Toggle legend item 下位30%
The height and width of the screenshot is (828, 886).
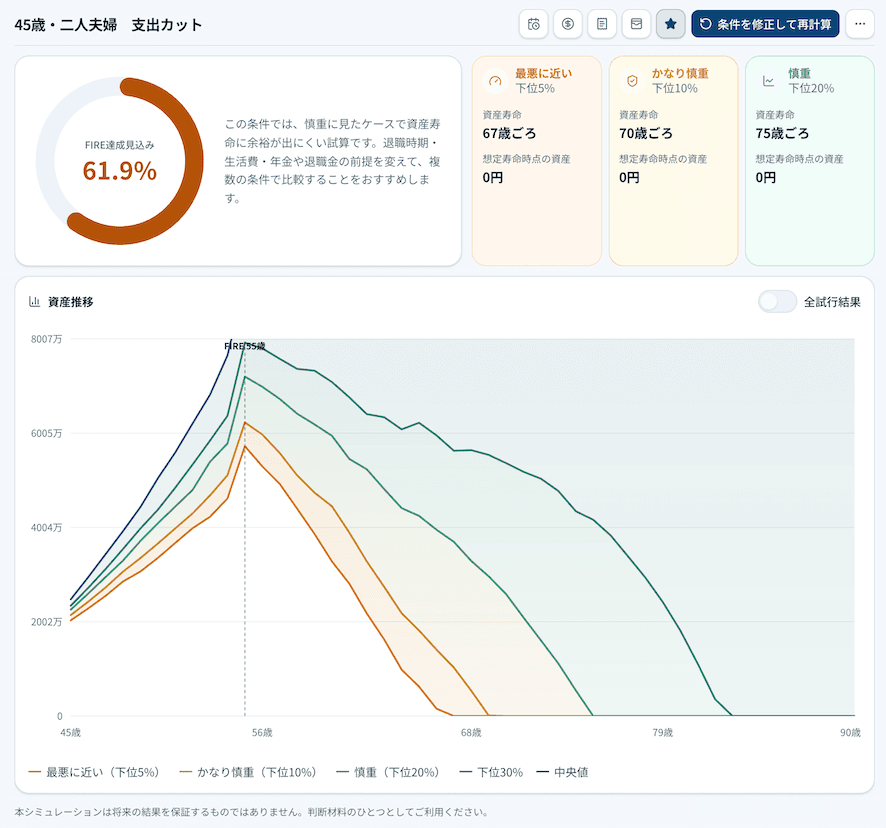coord(492,772)
